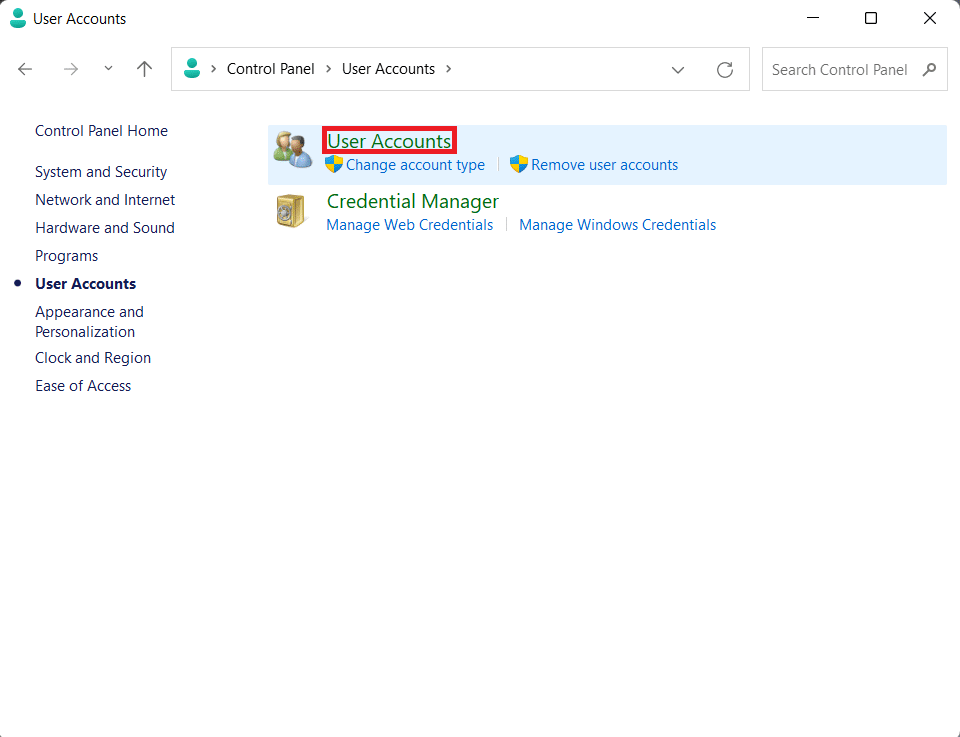
Task: Expand chevron after User Accounts breadcrumb
Action: 448,69
